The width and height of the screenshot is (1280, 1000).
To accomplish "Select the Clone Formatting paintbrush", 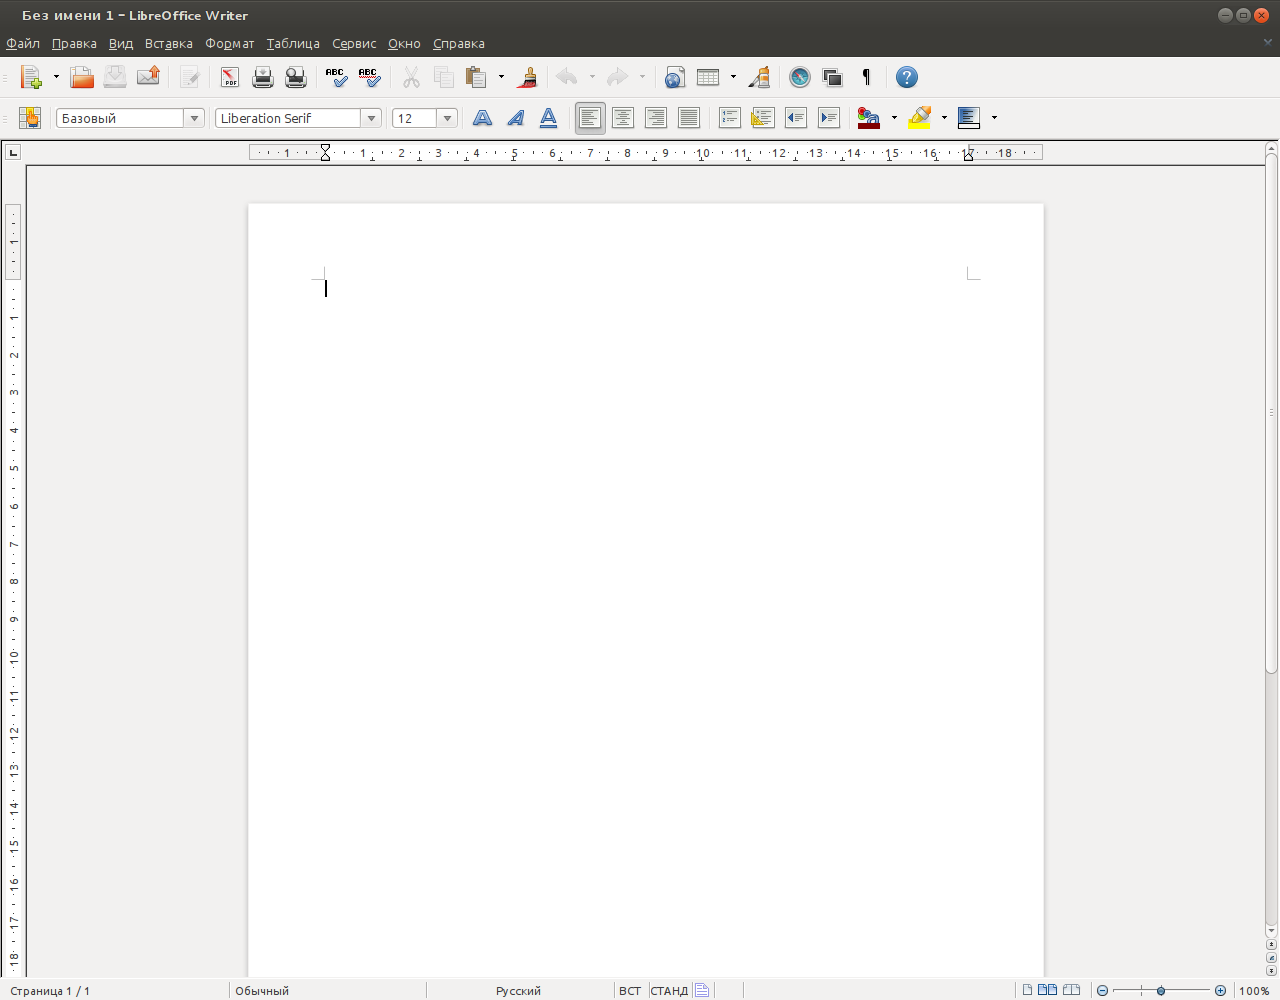I will (x=529, y=77).
